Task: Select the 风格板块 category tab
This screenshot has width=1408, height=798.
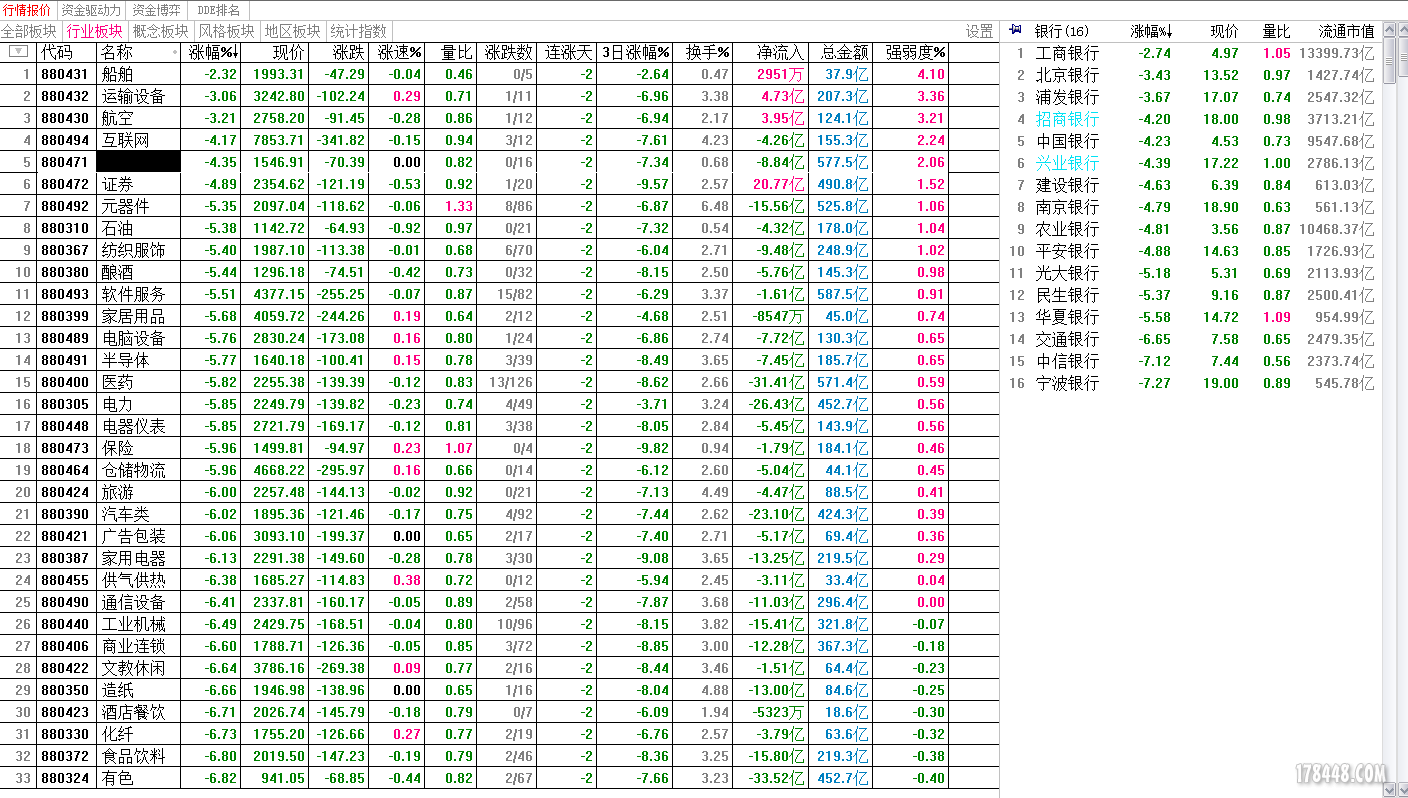Action: pyautogui.click(x=226, y=31)
